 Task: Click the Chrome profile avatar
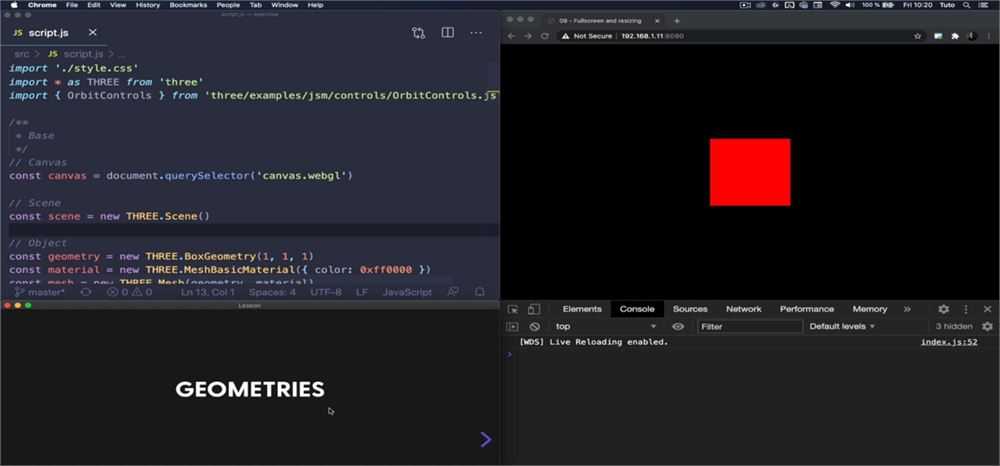[972, 36]
